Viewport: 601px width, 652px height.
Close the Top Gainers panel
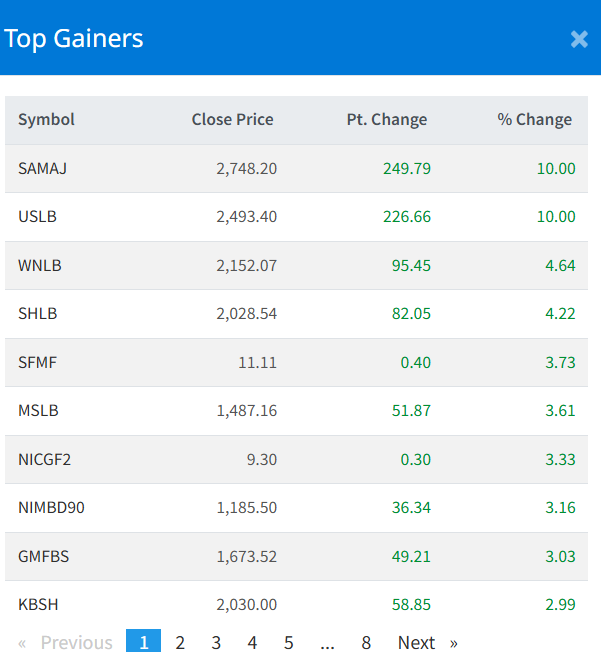[x=579, y=39]
